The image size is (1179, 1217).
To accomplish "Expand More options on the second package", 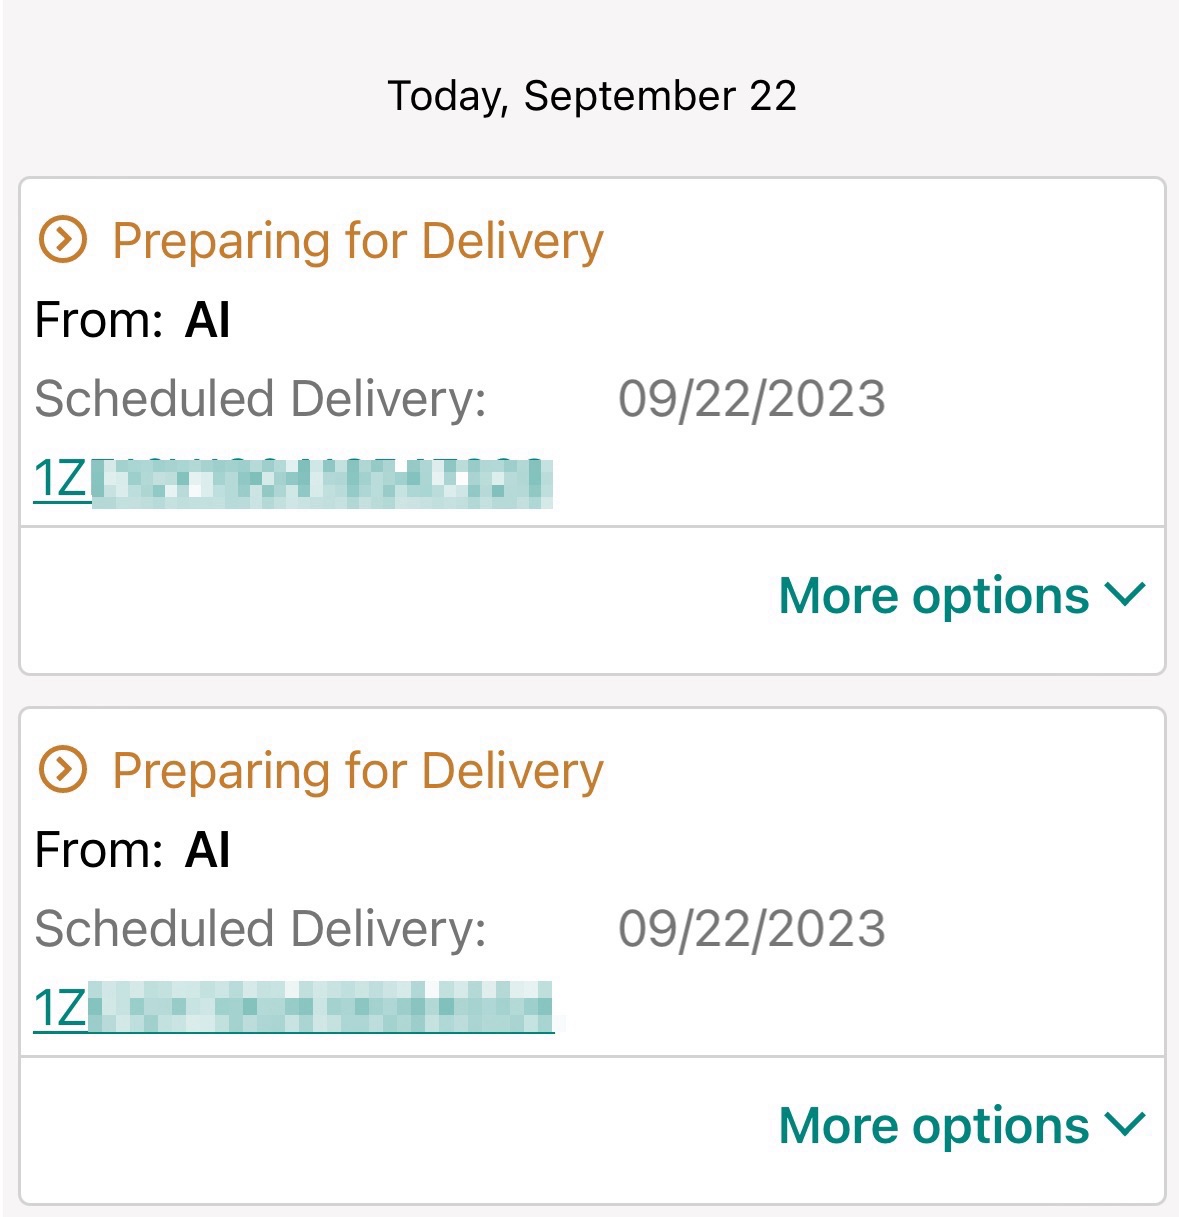I will [961, 1126].
